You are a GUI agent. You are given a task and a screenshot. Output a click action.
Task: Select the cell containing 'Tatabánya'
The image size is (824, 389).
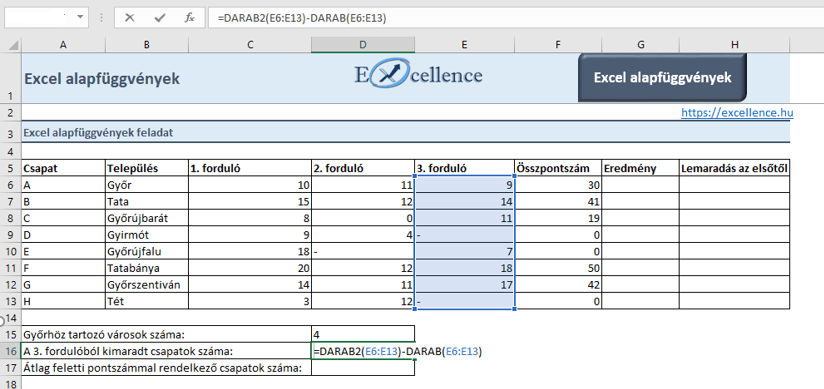(x=147, y=268)
